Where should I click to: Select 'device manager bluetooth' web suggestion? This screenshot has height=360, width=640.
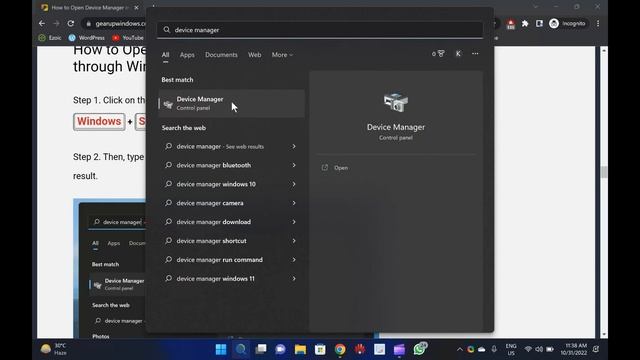pyautogui.click(x=231, y=165)
